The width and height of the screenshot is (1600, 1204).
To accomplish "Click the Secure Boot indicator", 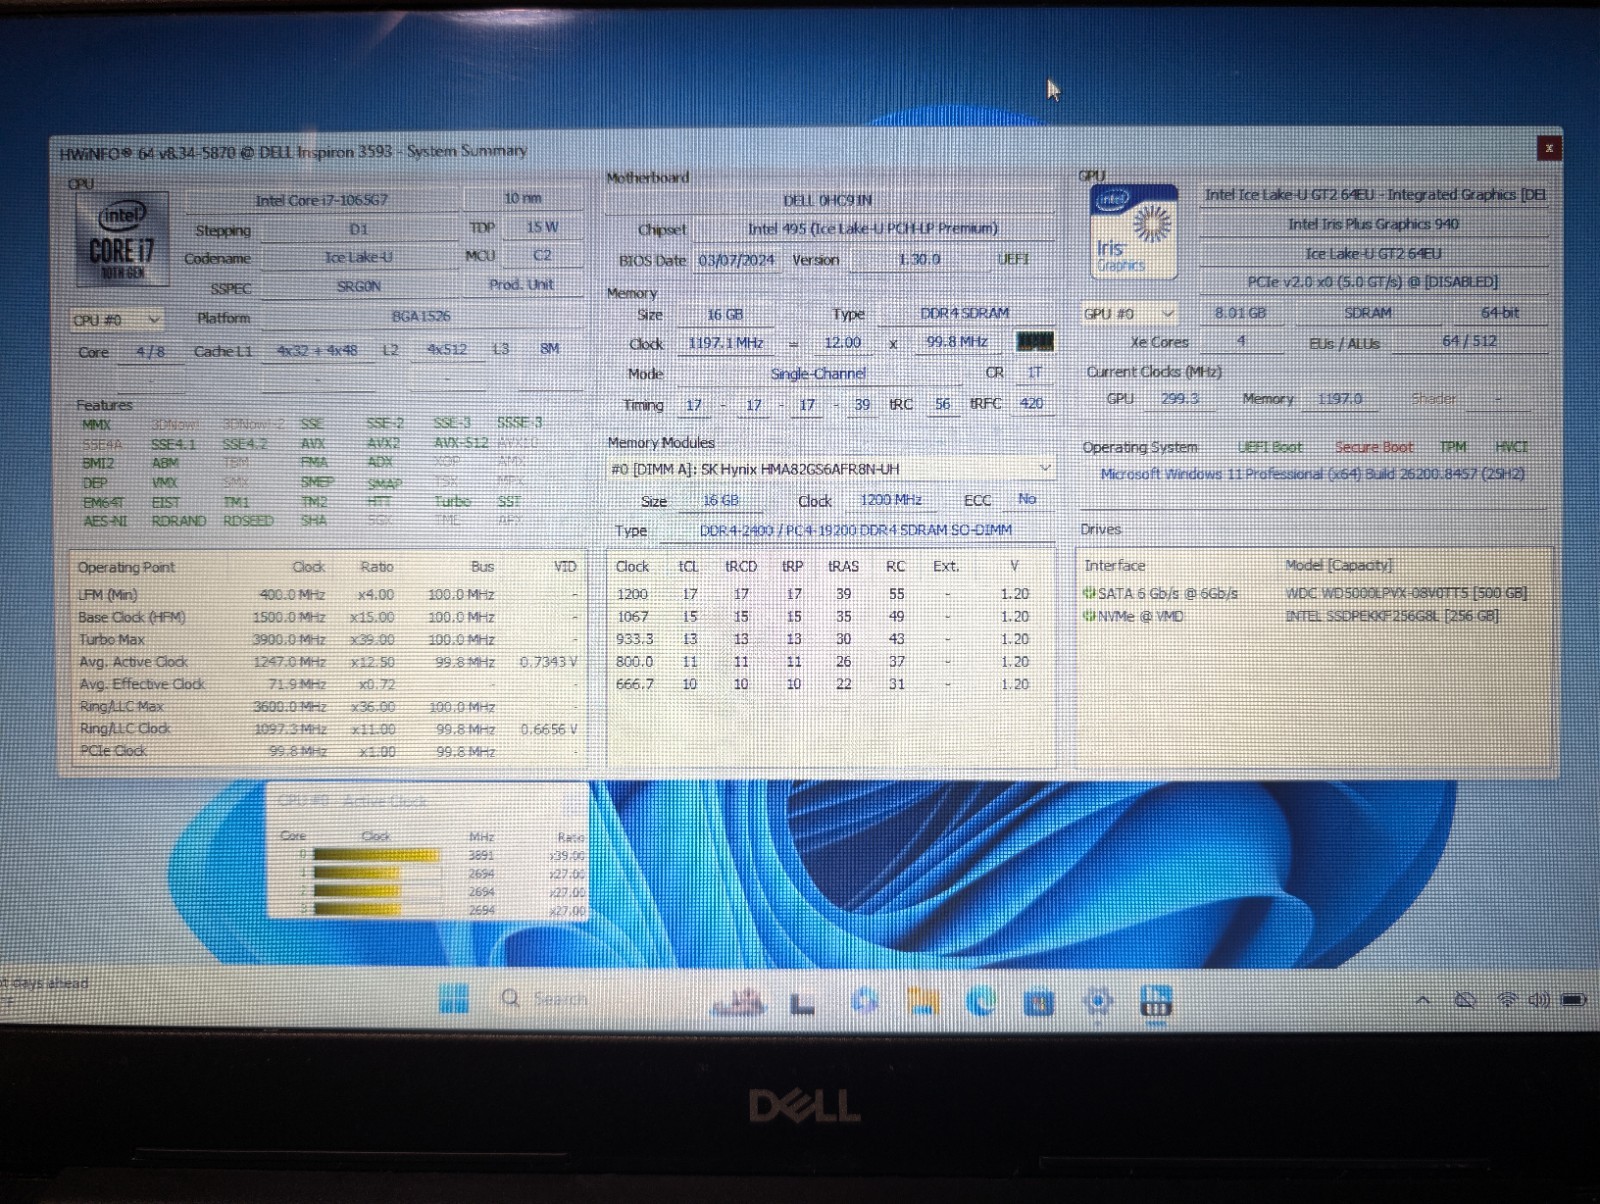I will click(x=1374, y=447).
